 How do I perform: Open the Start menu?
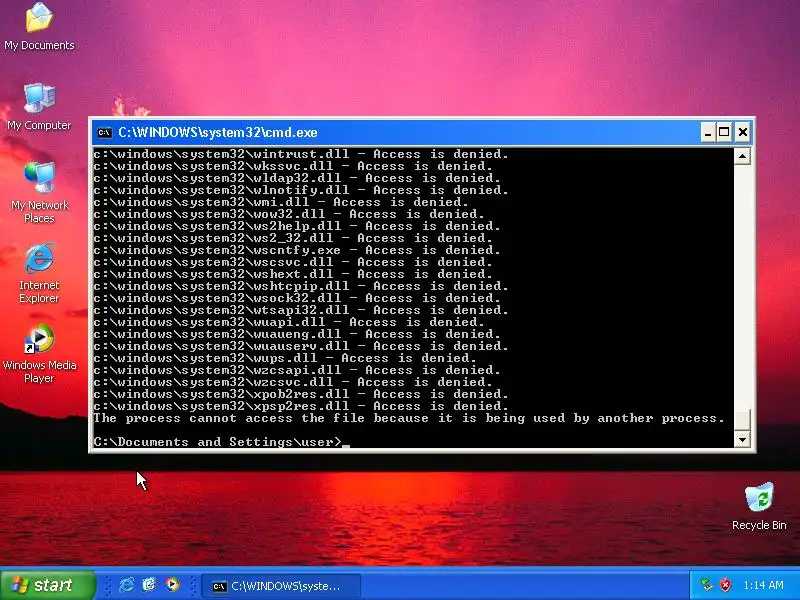(x=47, y=585)
